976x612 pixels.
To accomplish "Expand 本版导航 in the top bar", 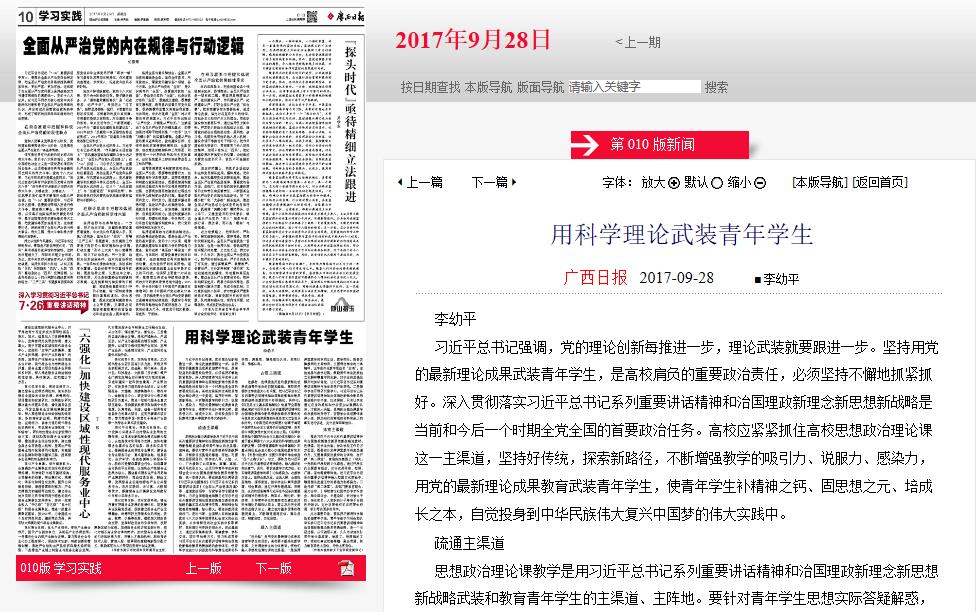I will click(488, 87).
